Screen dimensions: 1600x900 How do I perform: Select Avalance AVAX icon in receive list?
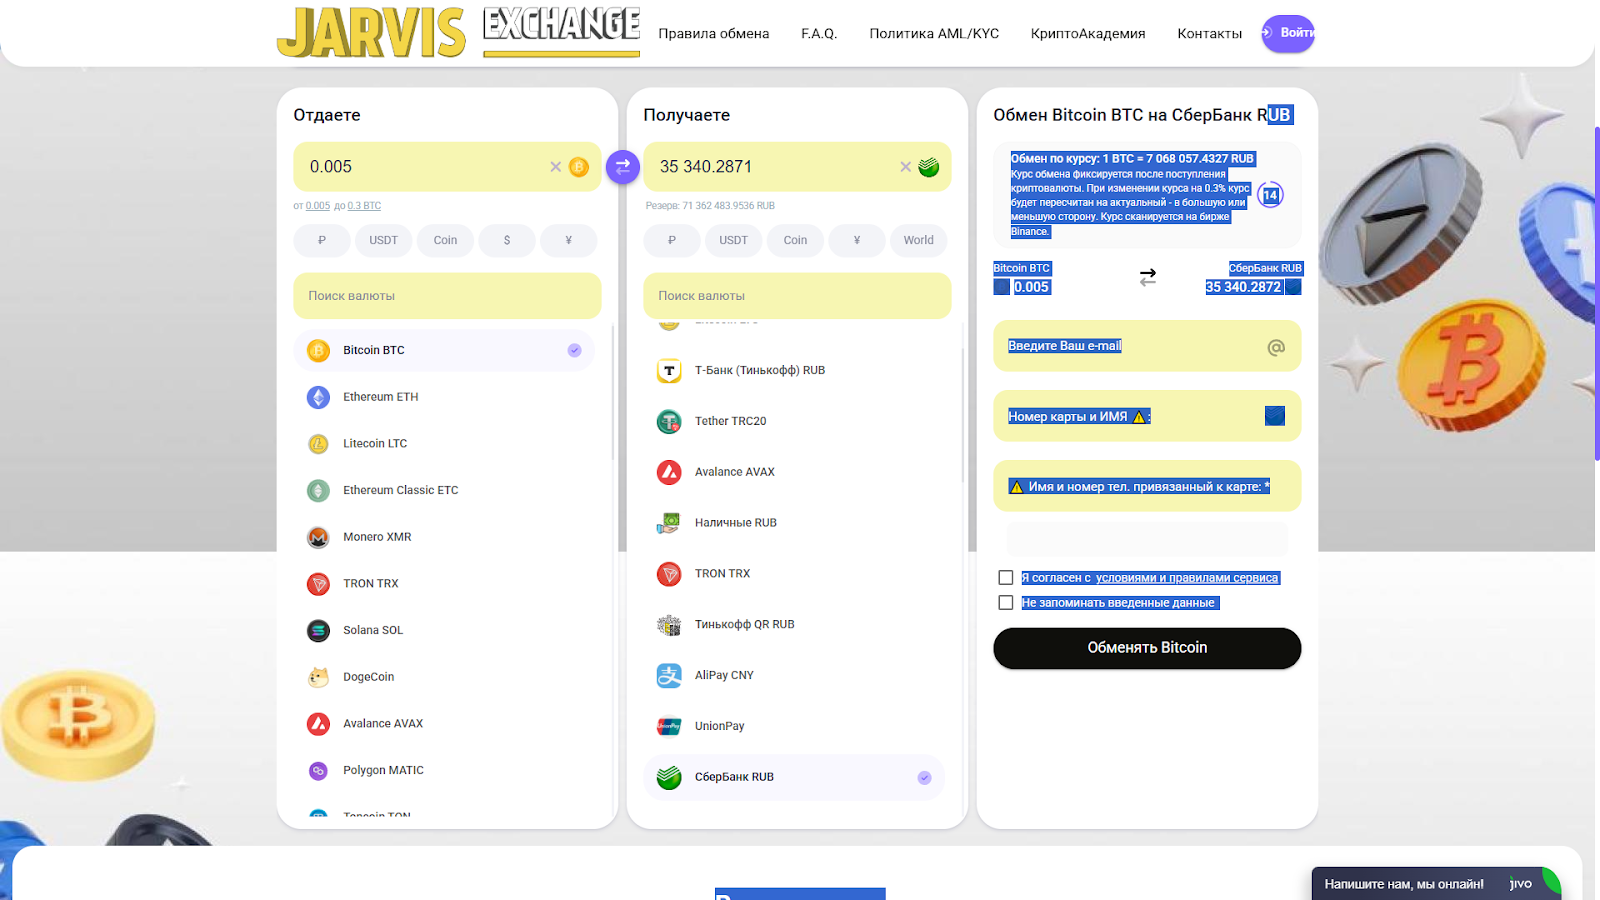click(x=669, y=472)
